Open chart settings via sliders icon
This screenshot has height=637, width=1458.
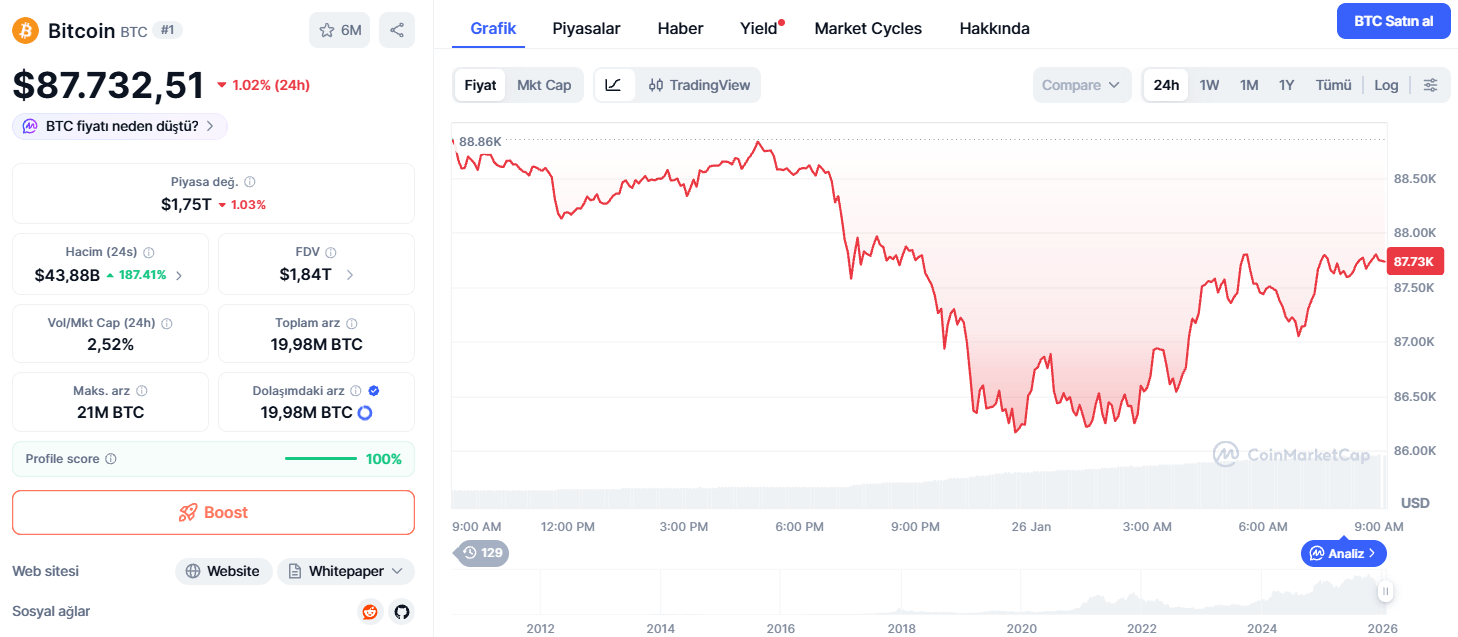(1431, 85)
